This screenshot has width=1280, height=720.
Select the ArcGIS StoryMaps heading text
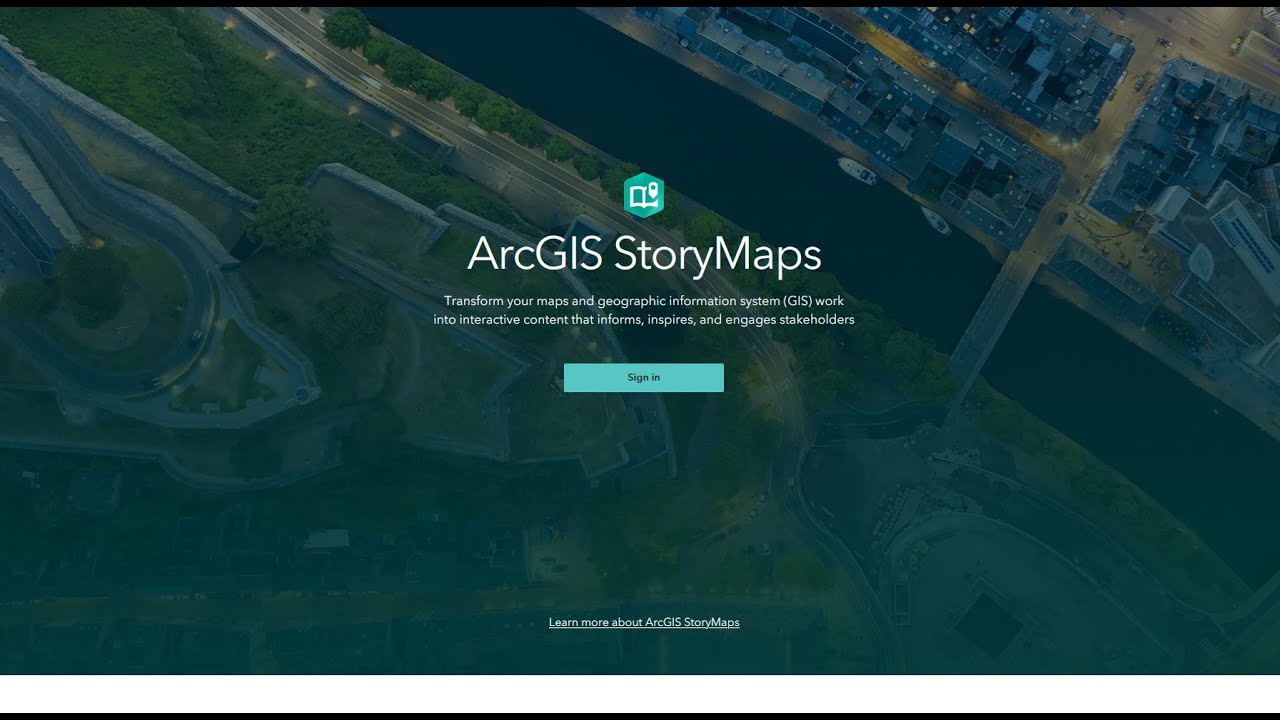tap(644, 254)
